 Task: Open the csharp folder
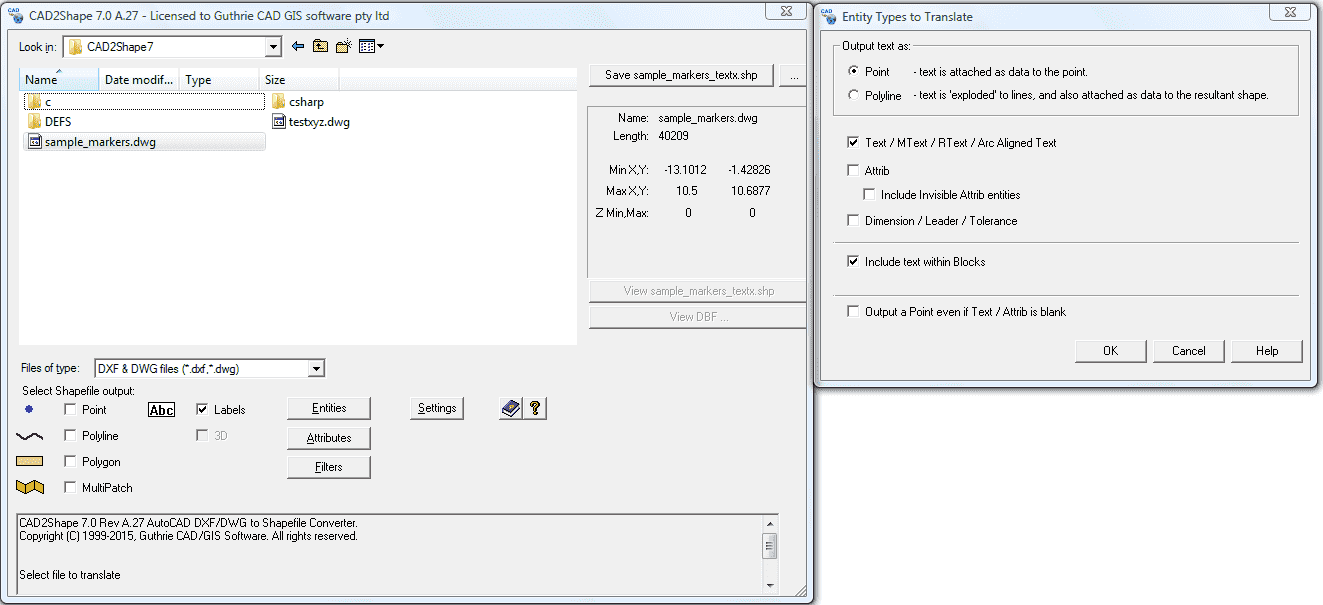(x=298, y=102)
